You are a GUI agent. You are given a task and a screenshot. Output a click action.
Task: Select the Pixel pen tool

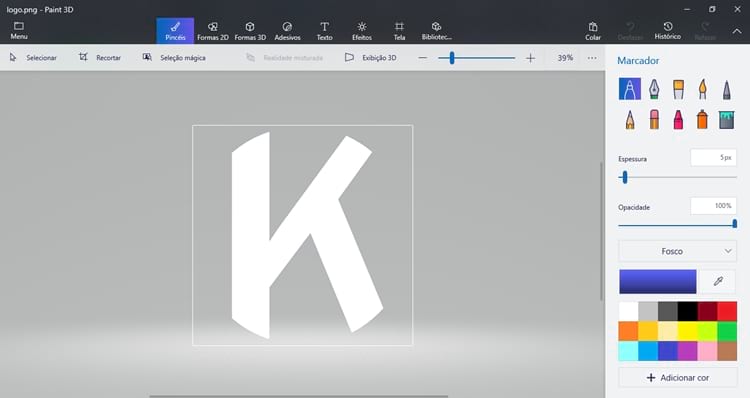[727, 89]
